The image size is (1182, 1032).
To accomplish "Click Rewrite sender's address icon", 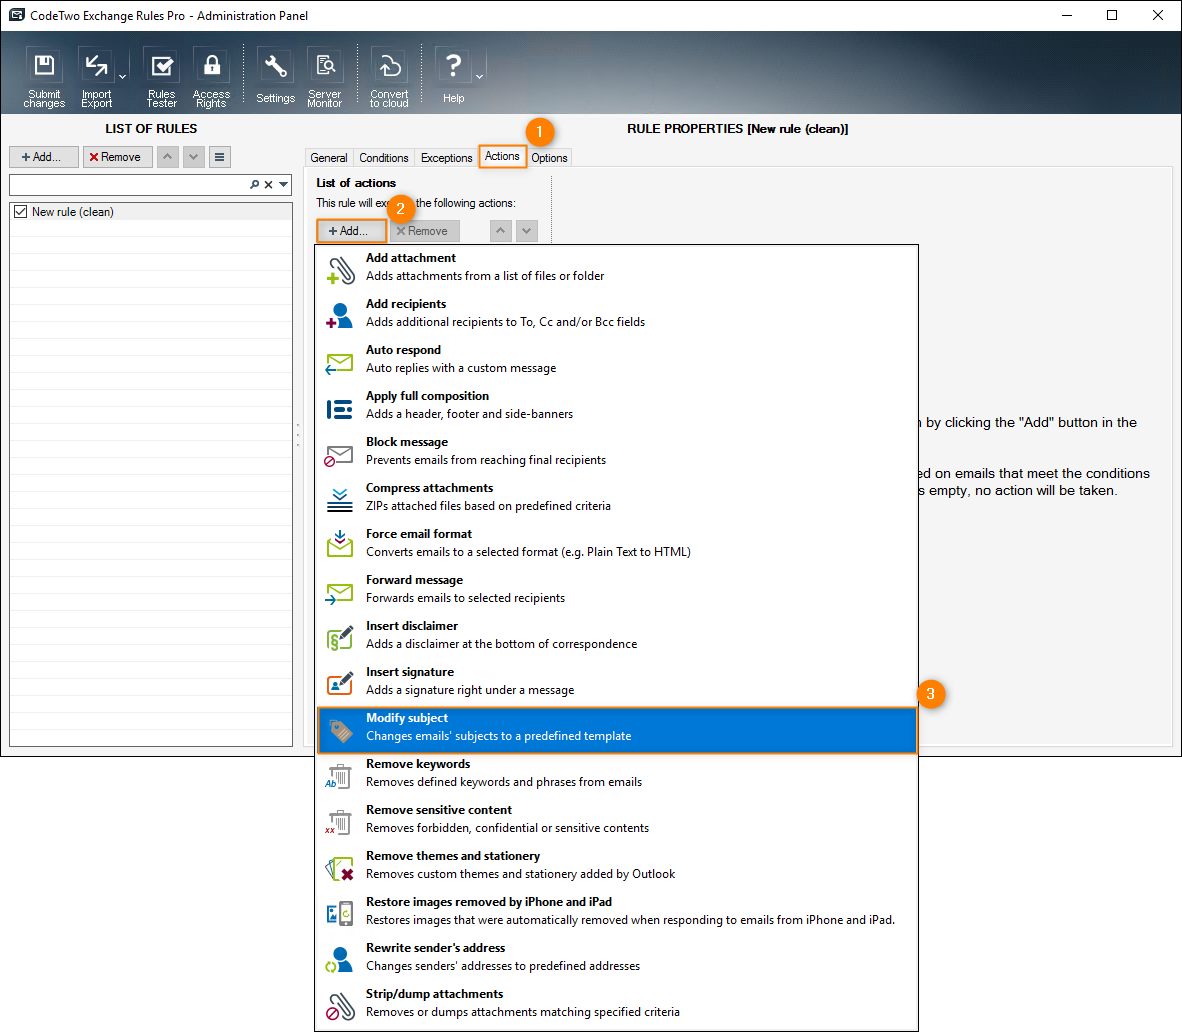I will click(x=339, y=960).
